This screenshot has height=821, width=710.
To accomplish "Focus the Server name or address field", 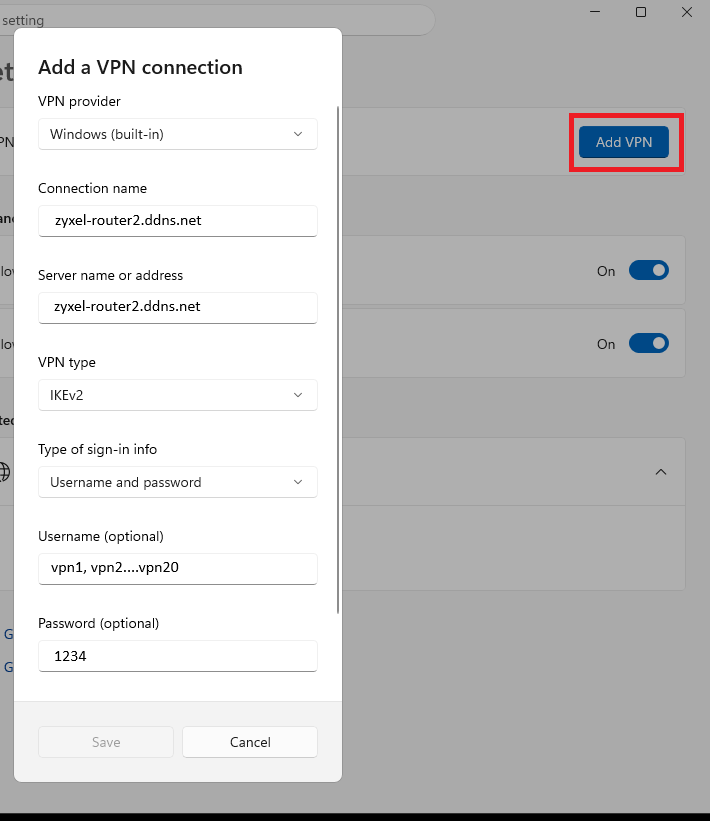I will point(178,307).
